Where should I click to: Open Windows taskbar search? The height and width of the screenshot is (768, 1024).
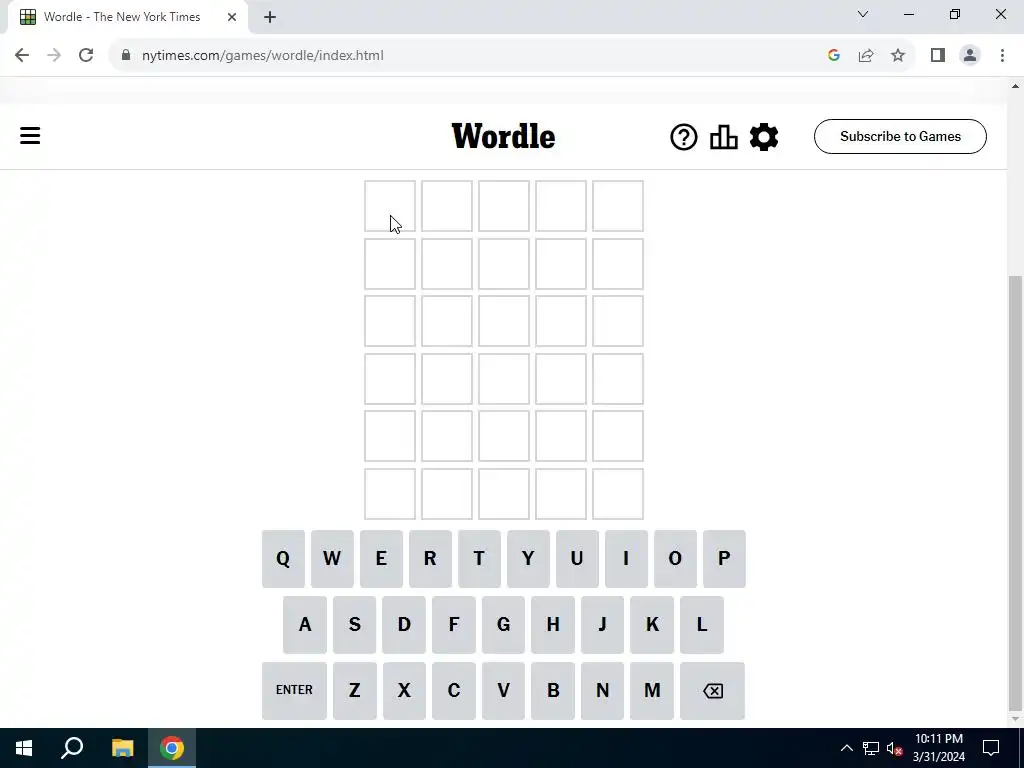[x=72, y=748]
